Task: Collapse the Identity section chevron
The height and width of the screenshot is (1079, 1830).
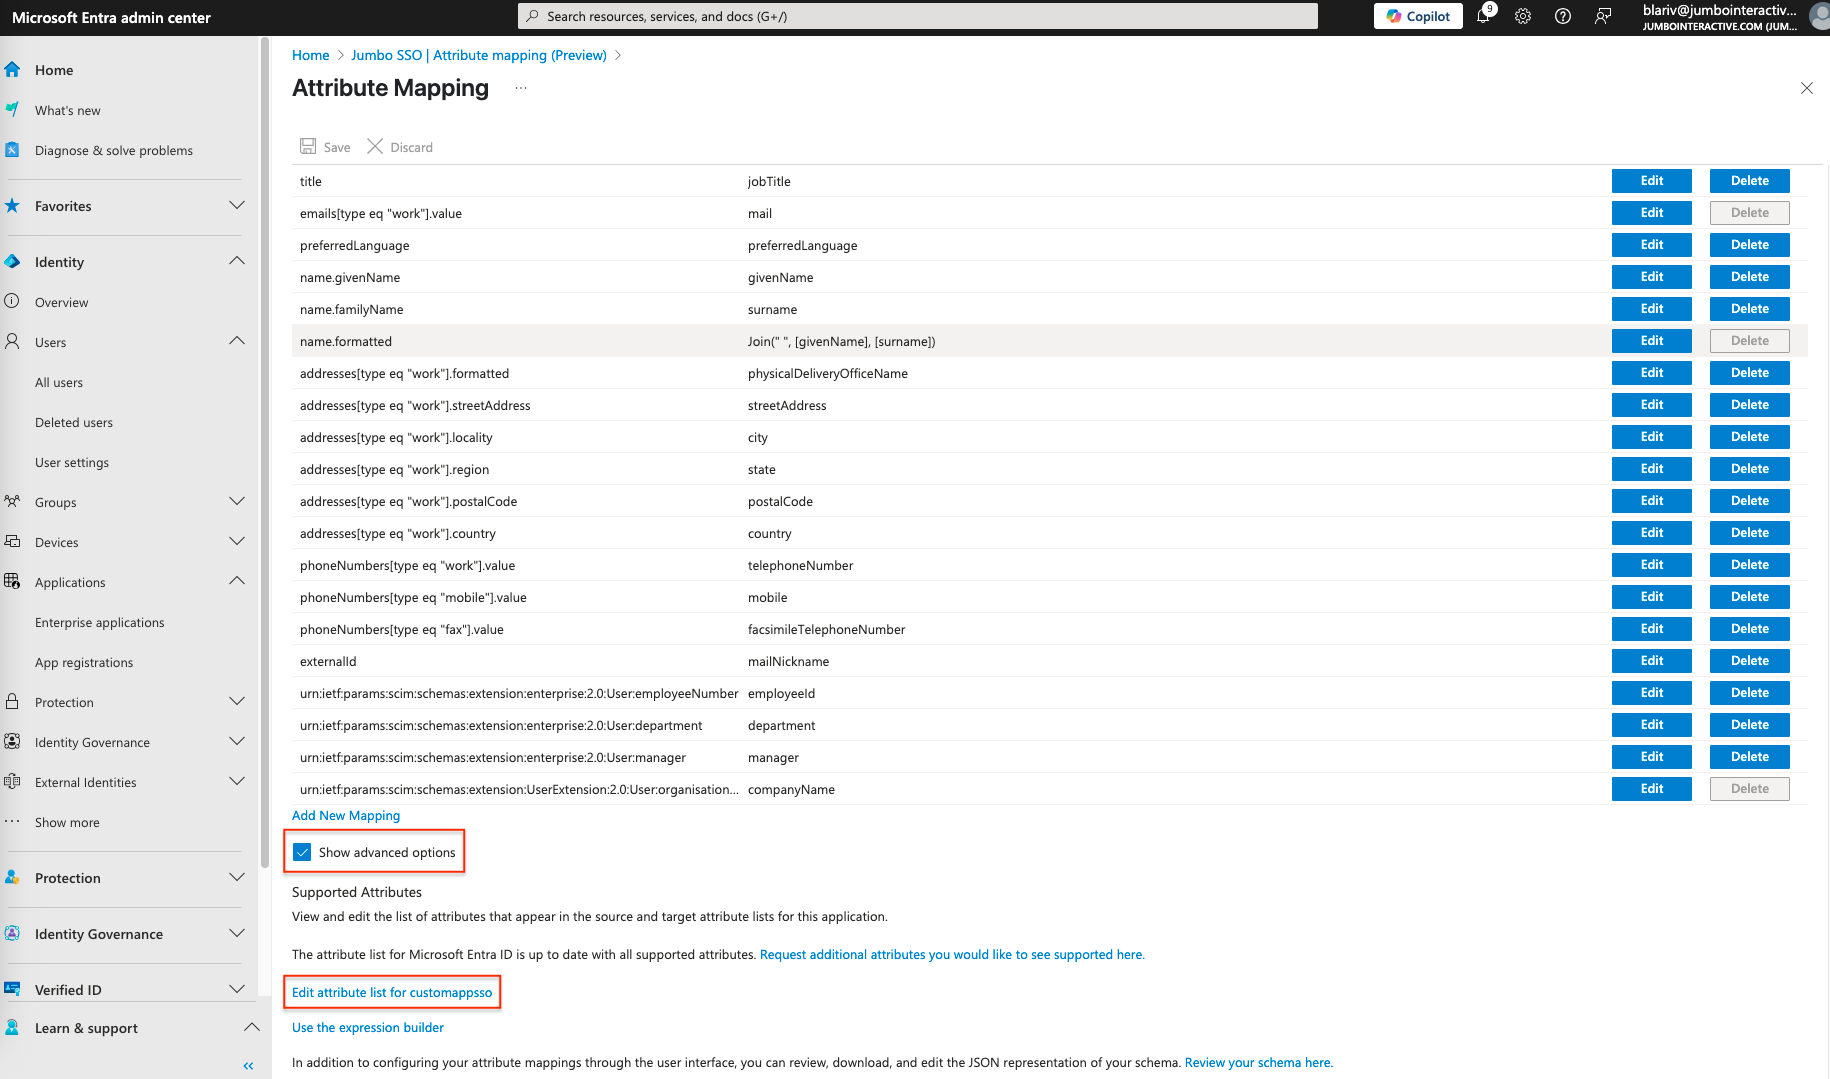Action: pyautogui.click(x=237, y=261)
